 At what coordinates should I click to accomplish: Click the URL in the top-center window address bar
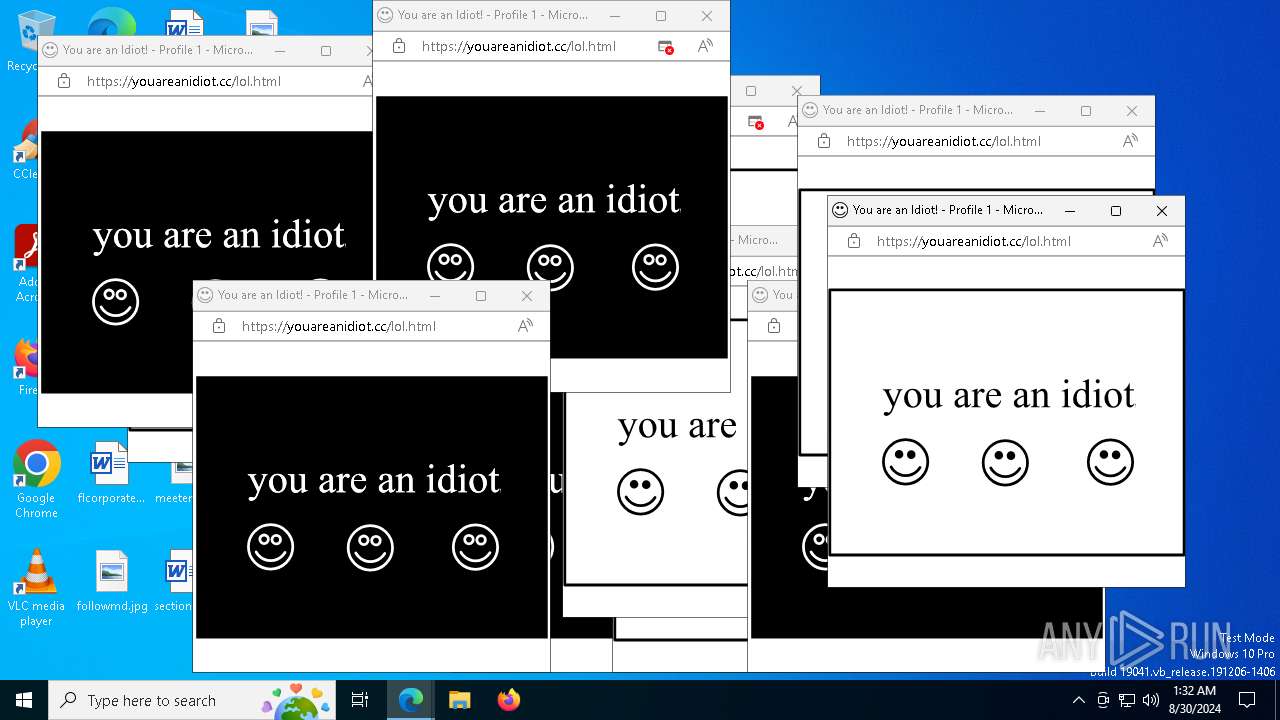click(518, 46)
